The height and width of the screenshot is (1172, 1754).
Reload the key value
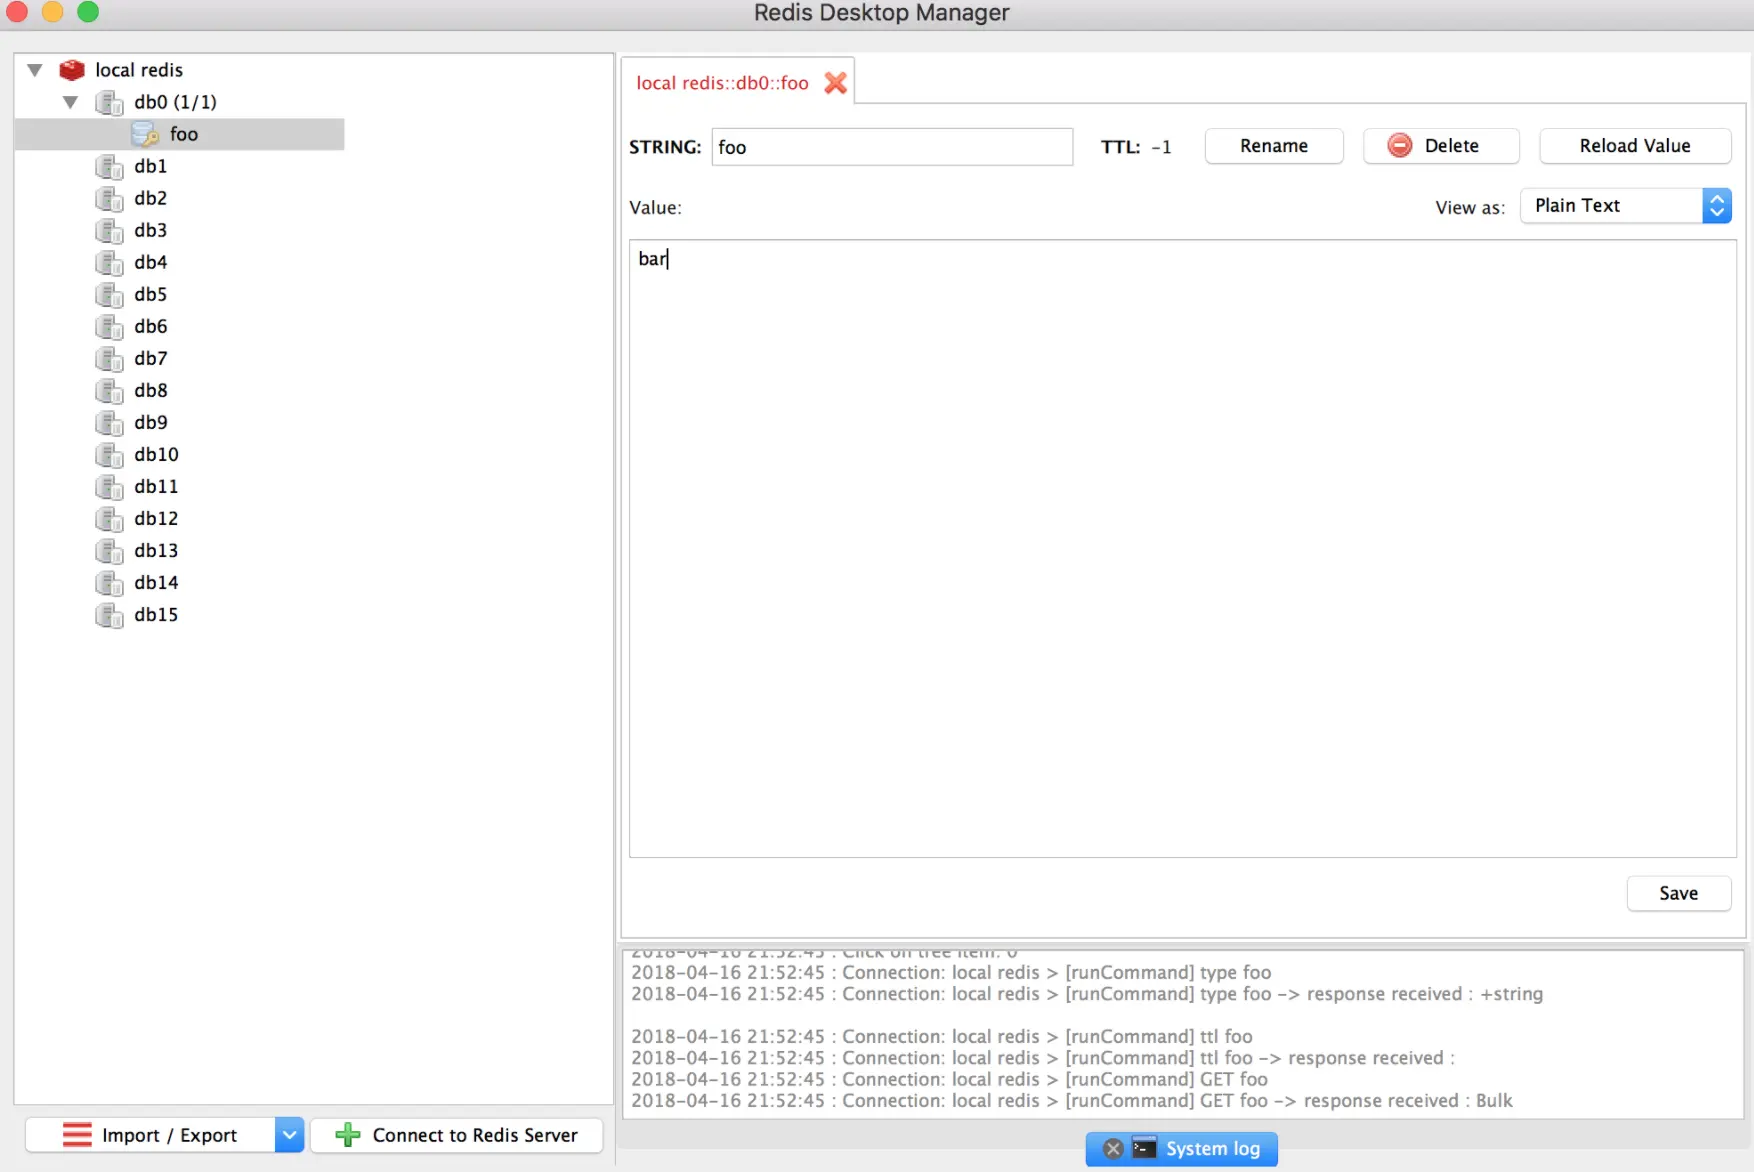tap(1635, 146)
